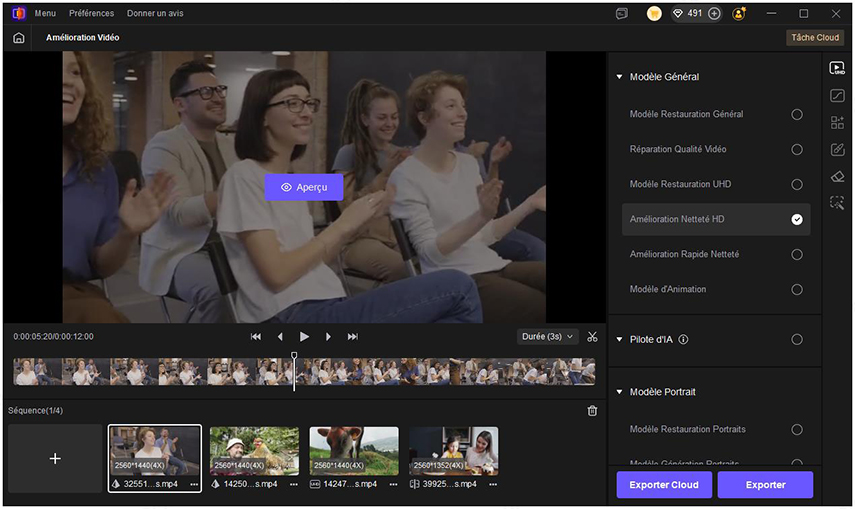
Task: Play the video preview
Action: (304, 337)
